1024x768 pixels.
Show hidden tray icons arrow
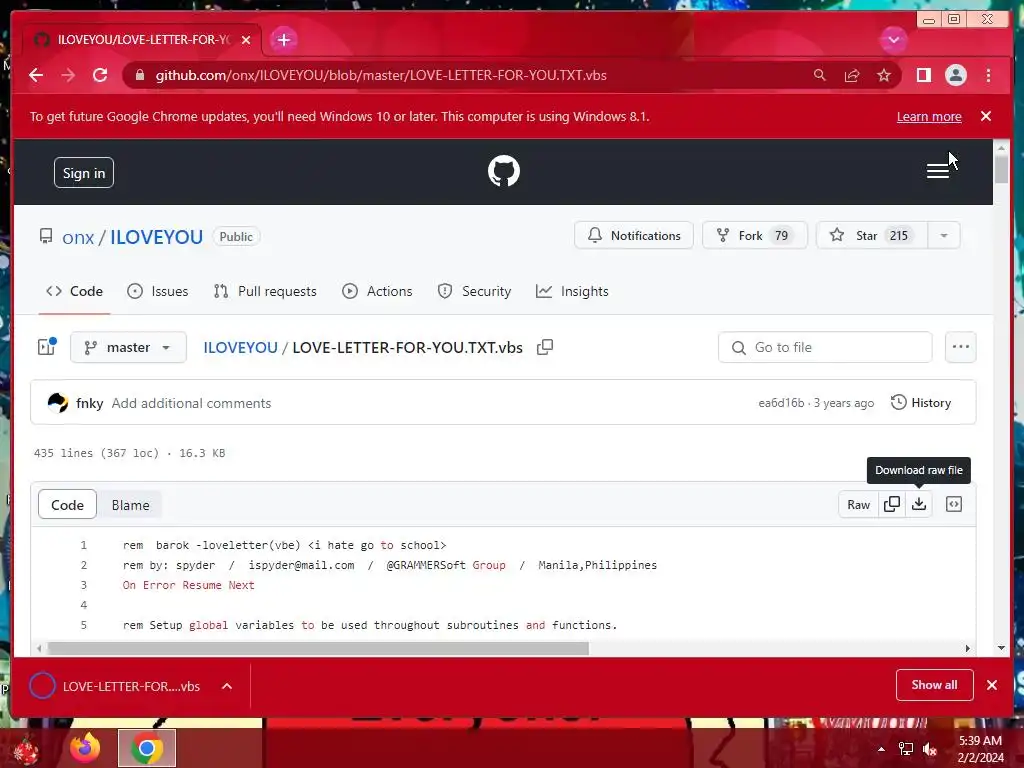point(881,749)
